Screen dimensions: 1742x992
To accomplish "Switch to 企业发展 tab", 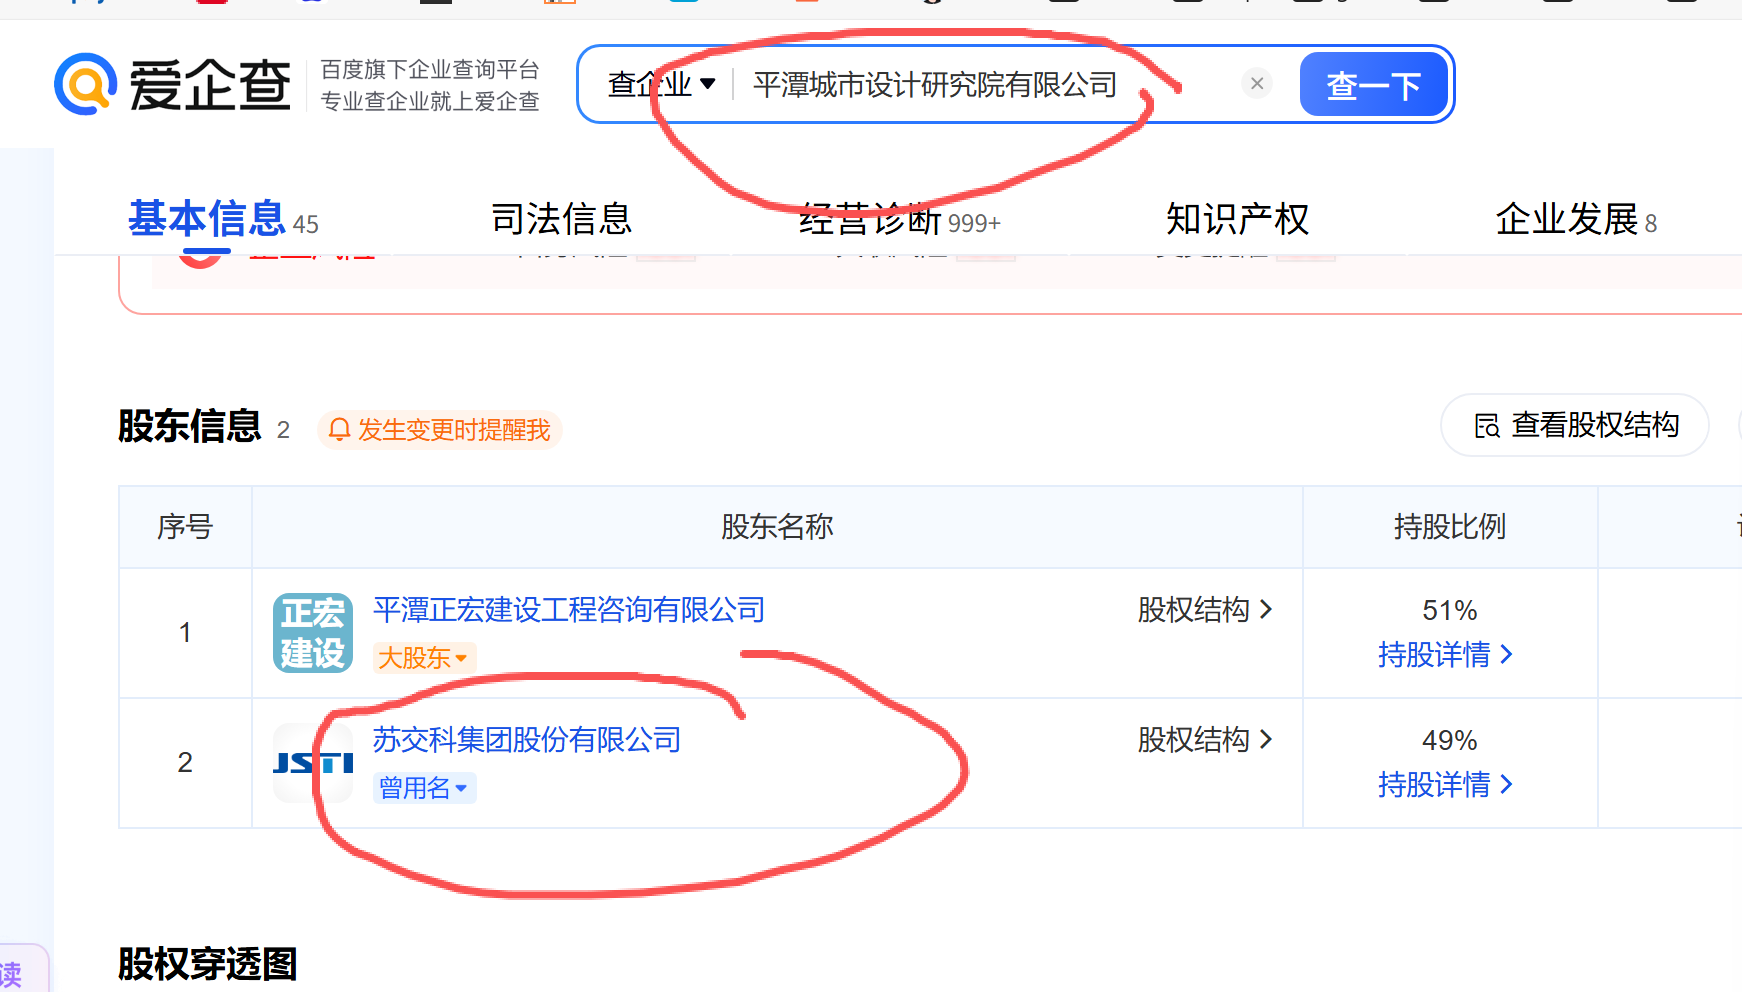I will (x=1576, y=219).
